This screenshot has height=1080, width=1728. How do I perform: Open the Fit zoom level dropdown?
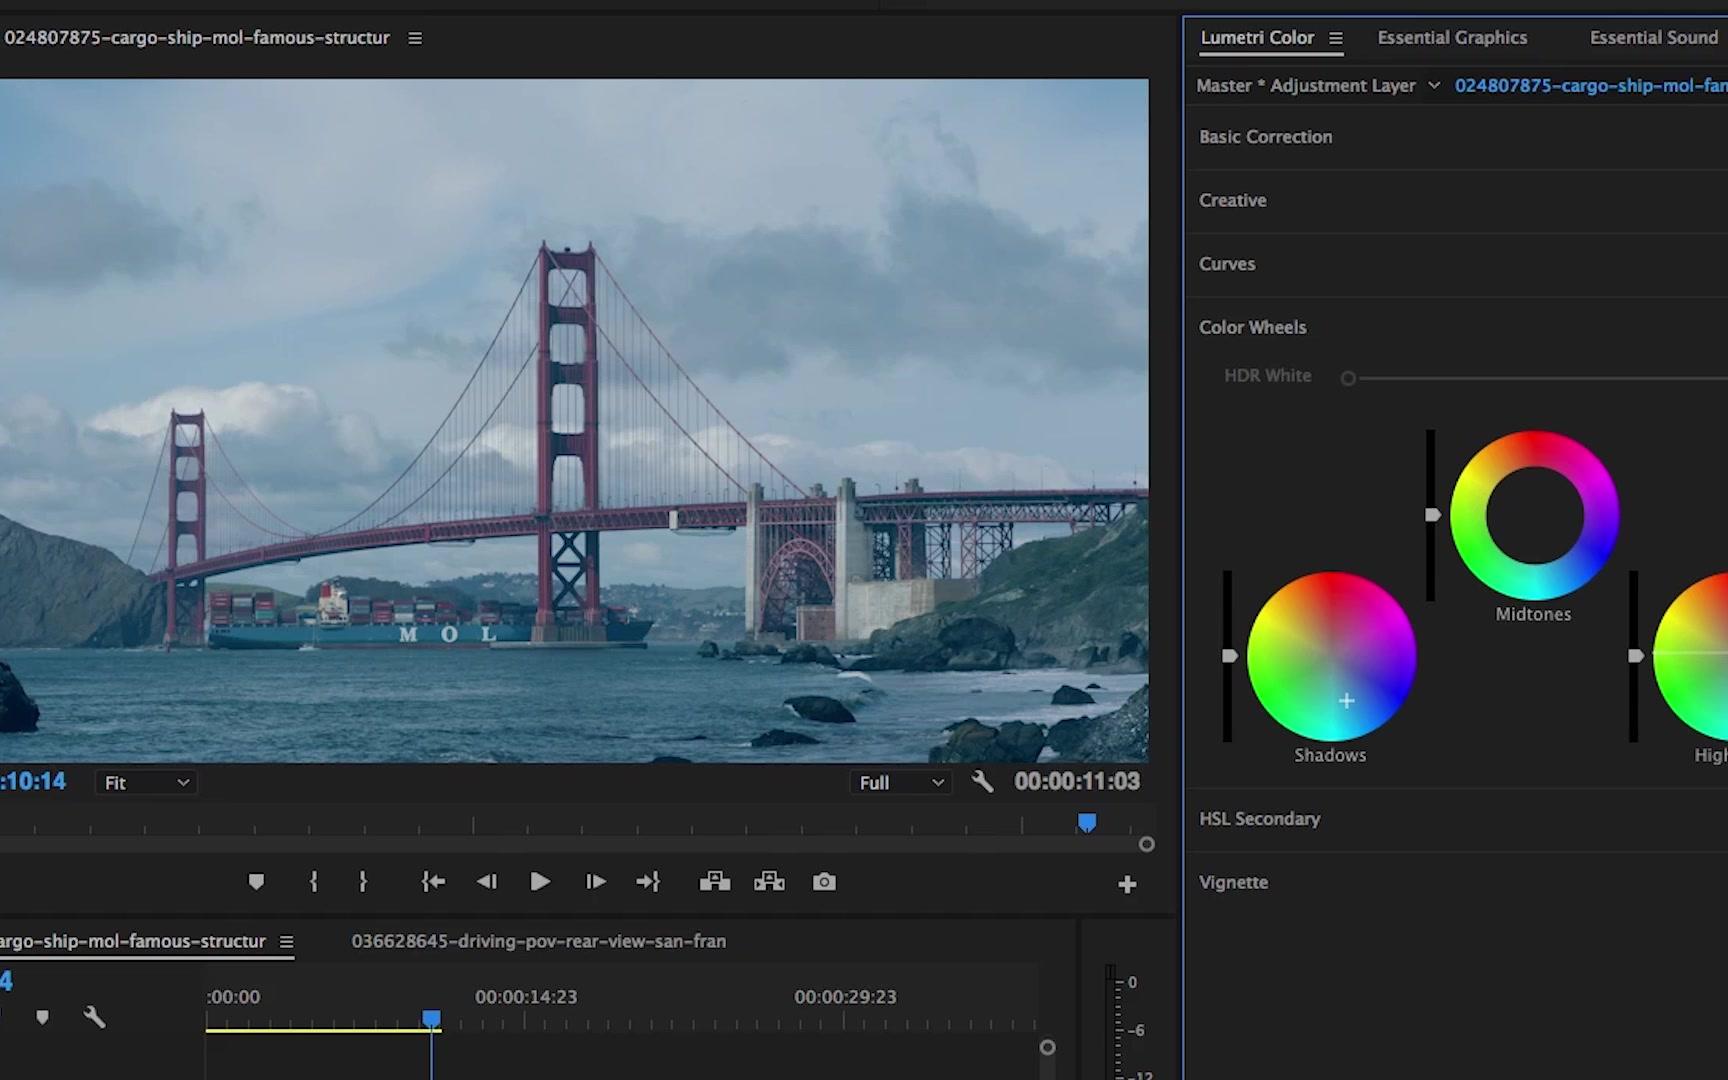point(144,782)
